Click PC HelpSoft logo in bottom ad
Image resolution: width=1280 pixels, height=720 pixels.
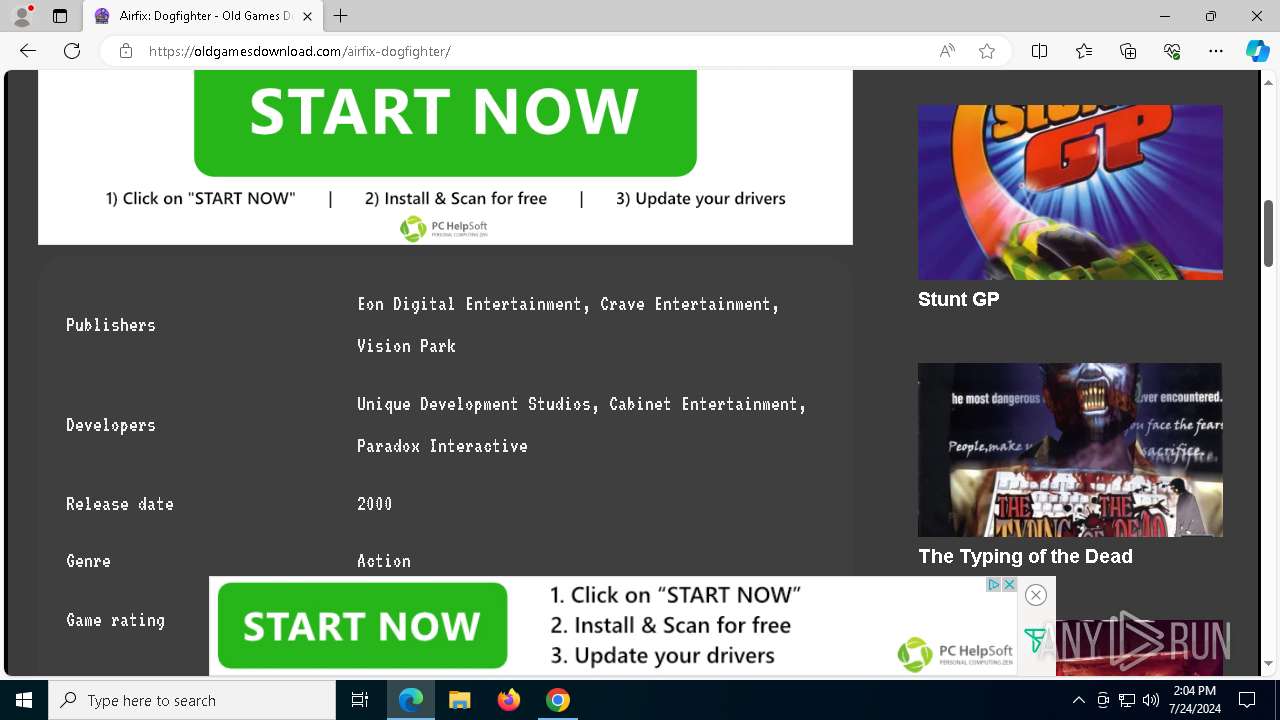click(955, 654)
